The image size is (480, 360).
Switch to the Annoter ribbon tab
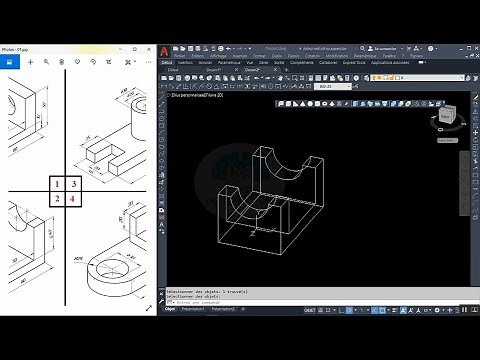tap(205, 62)
